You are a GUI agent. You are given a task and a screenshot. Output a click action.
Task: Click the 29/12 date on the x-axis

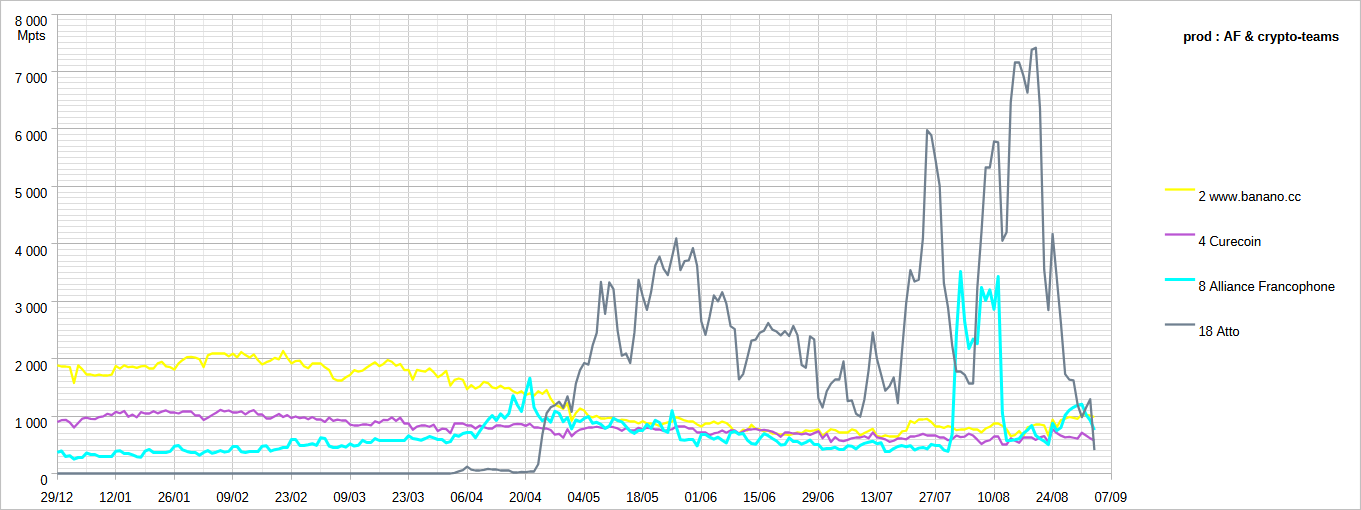click(x=57, y=496)
